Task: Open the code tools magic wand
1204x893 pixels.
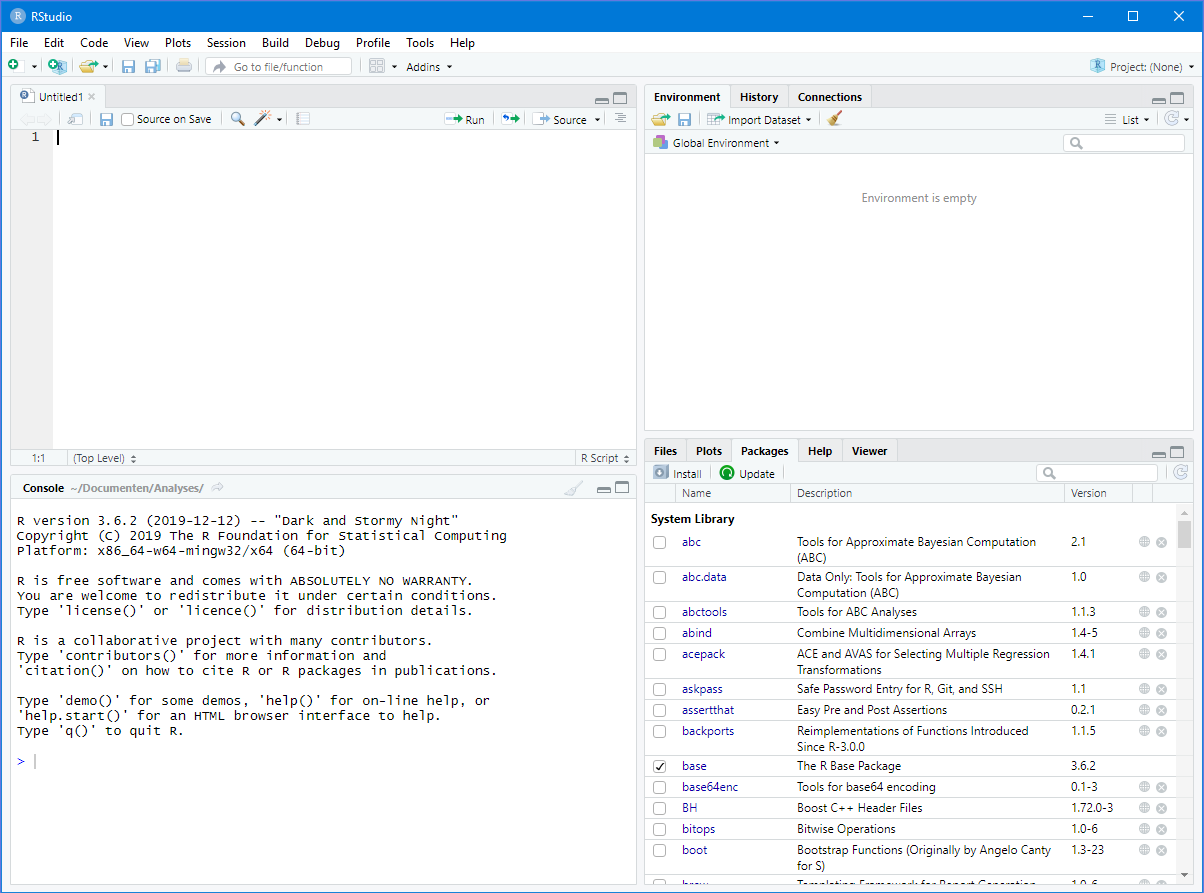Action: (x=263, y=119)
